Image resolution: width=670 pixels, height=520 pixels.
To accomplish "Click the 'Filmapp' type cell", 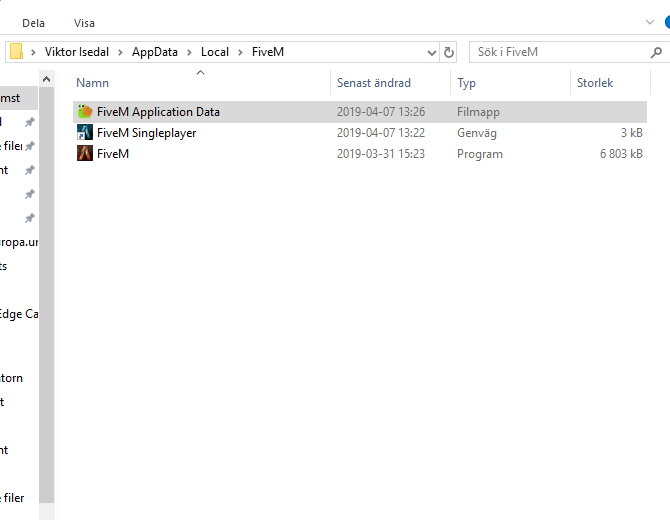I will (478, 112).
